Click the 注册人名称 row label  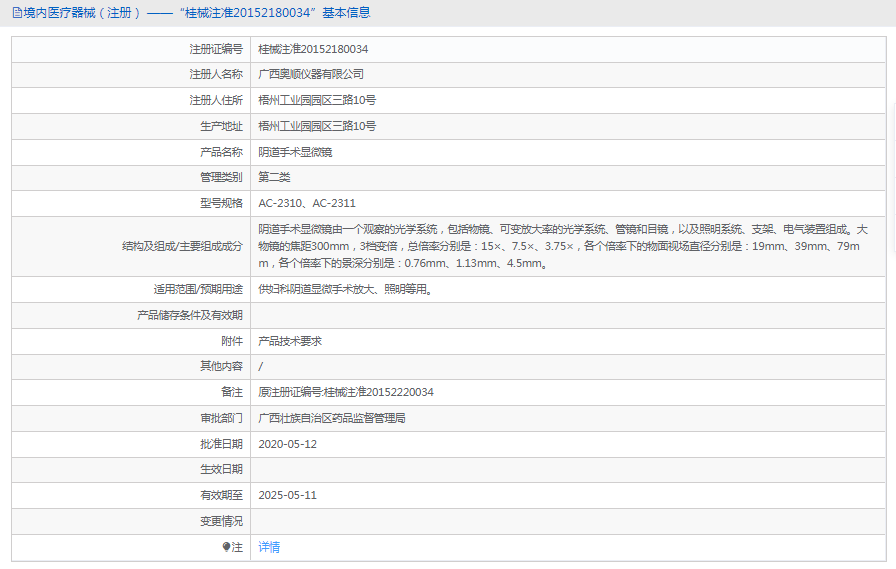point(216,74)
